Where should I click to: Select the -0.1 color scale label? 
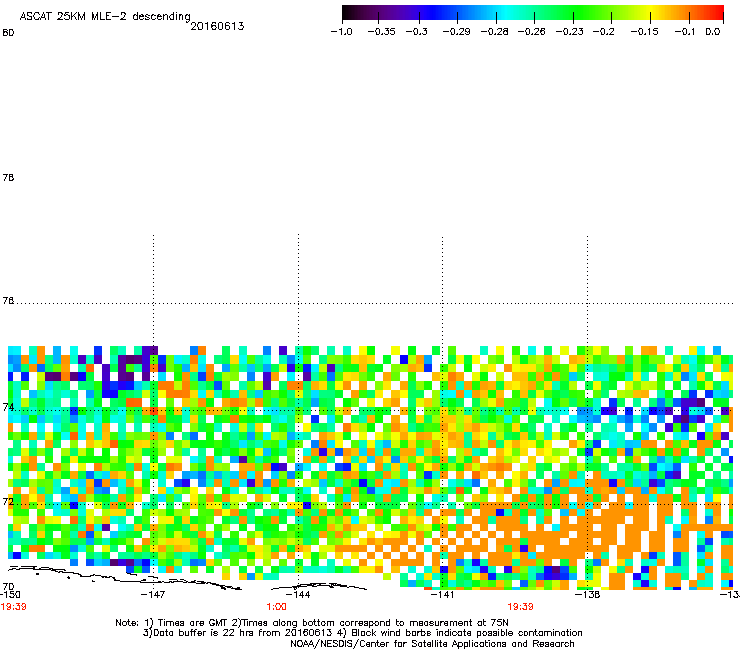coord(685,32)
